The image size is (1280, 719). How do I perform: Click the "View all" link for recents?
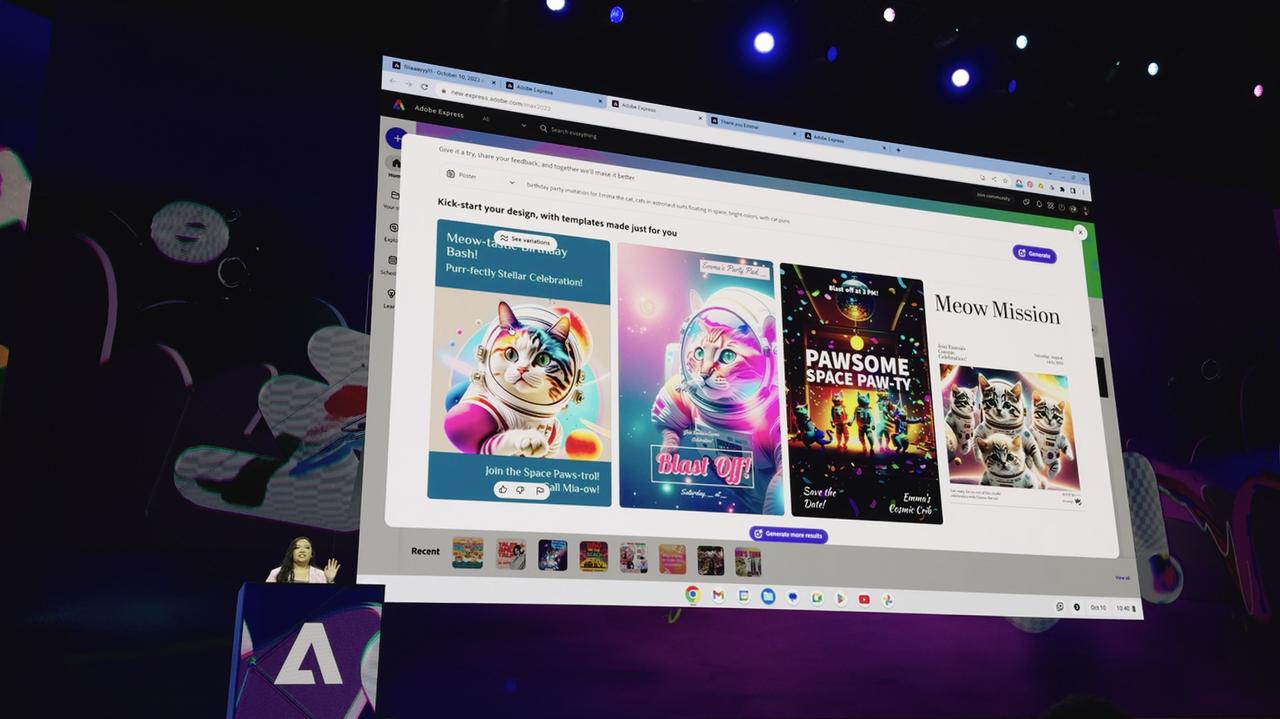click(x=1122, y=577)
